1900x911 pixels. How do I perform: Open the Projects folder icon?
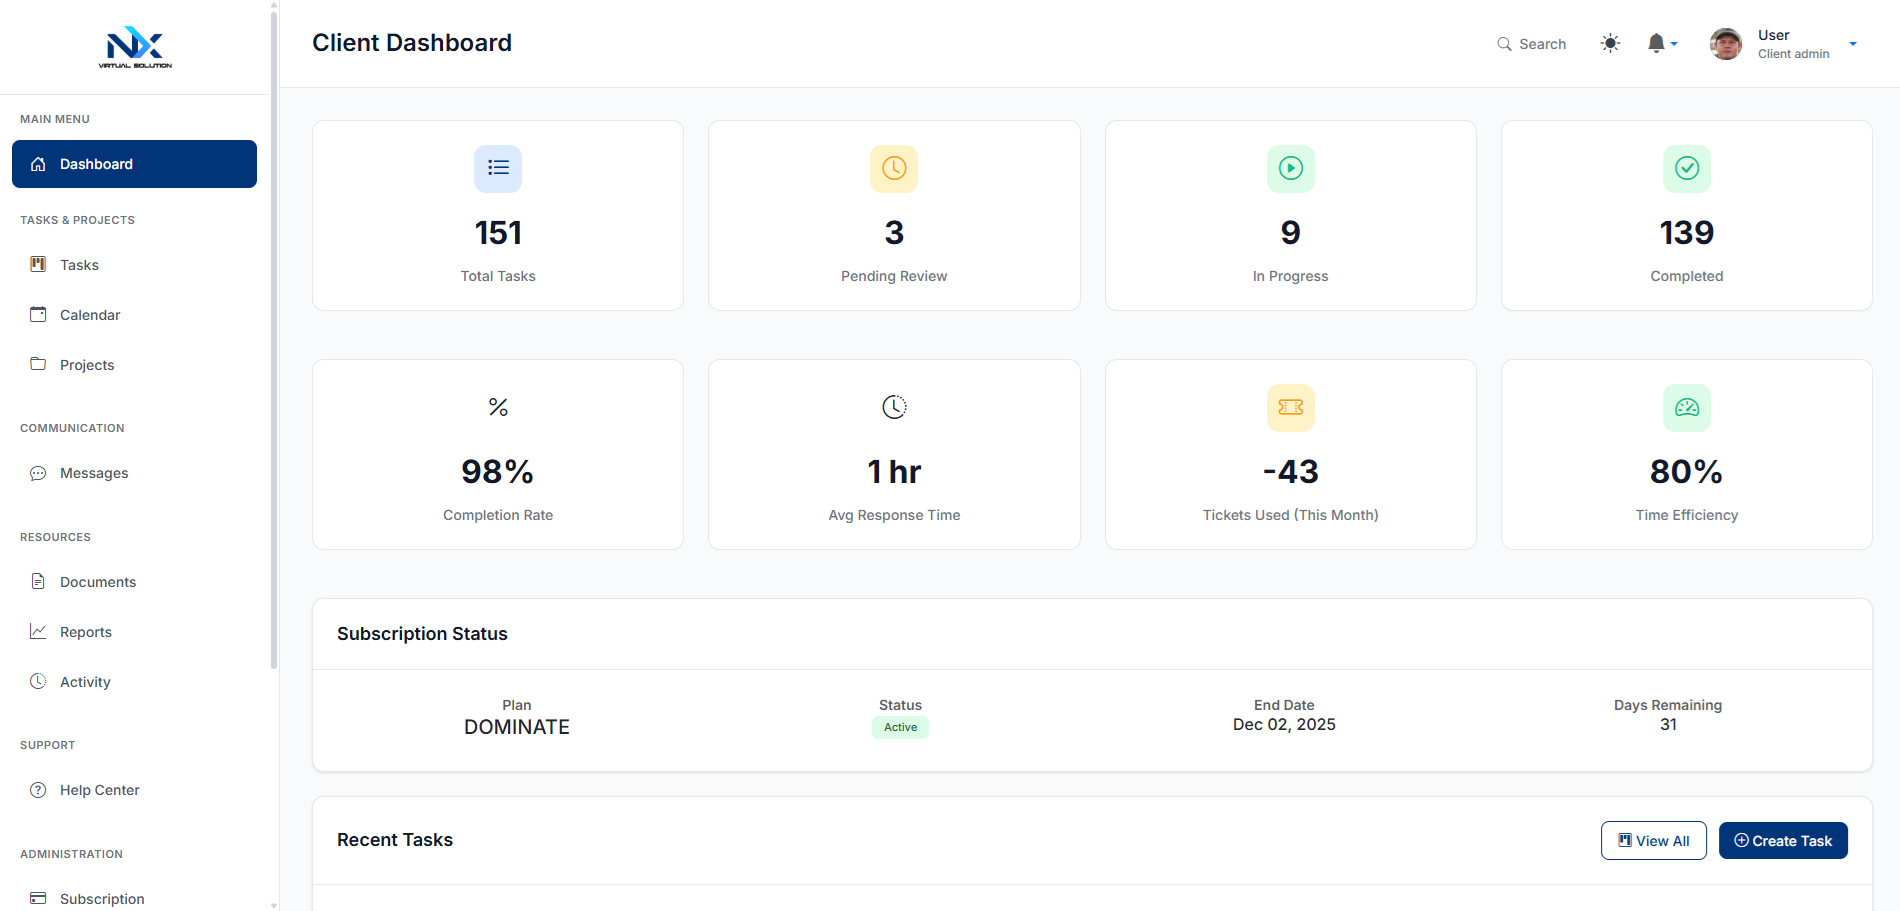point(38,364)
